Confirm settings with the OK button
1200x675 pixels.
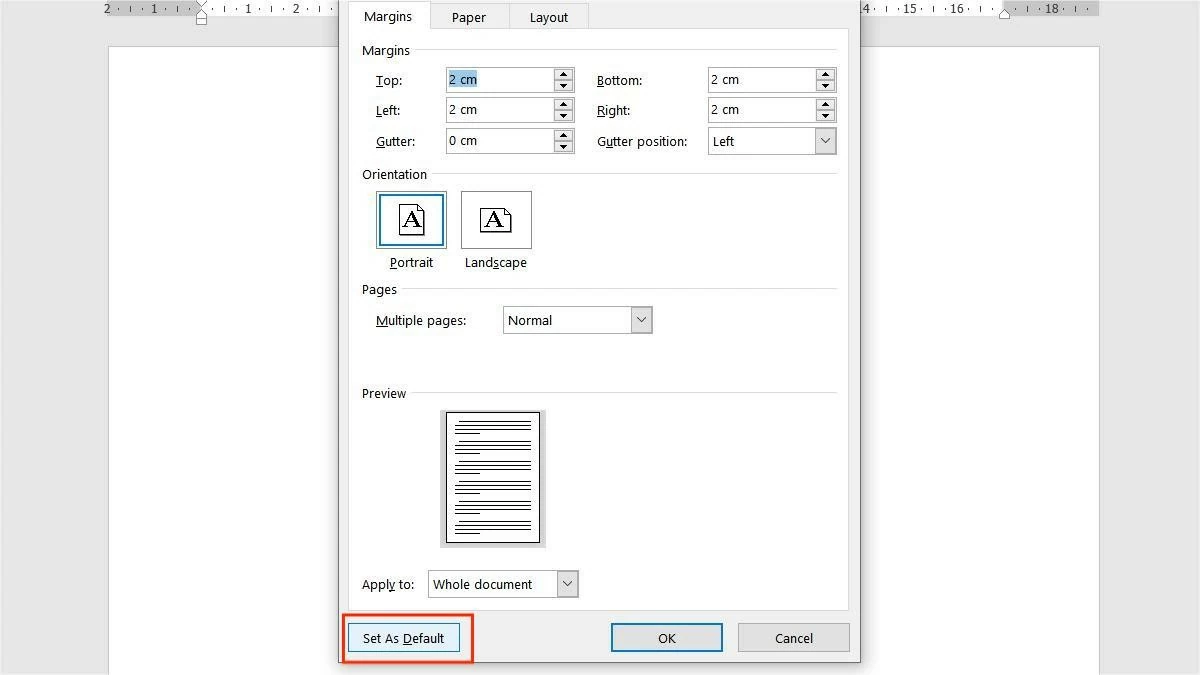click(x=666, y=637)
